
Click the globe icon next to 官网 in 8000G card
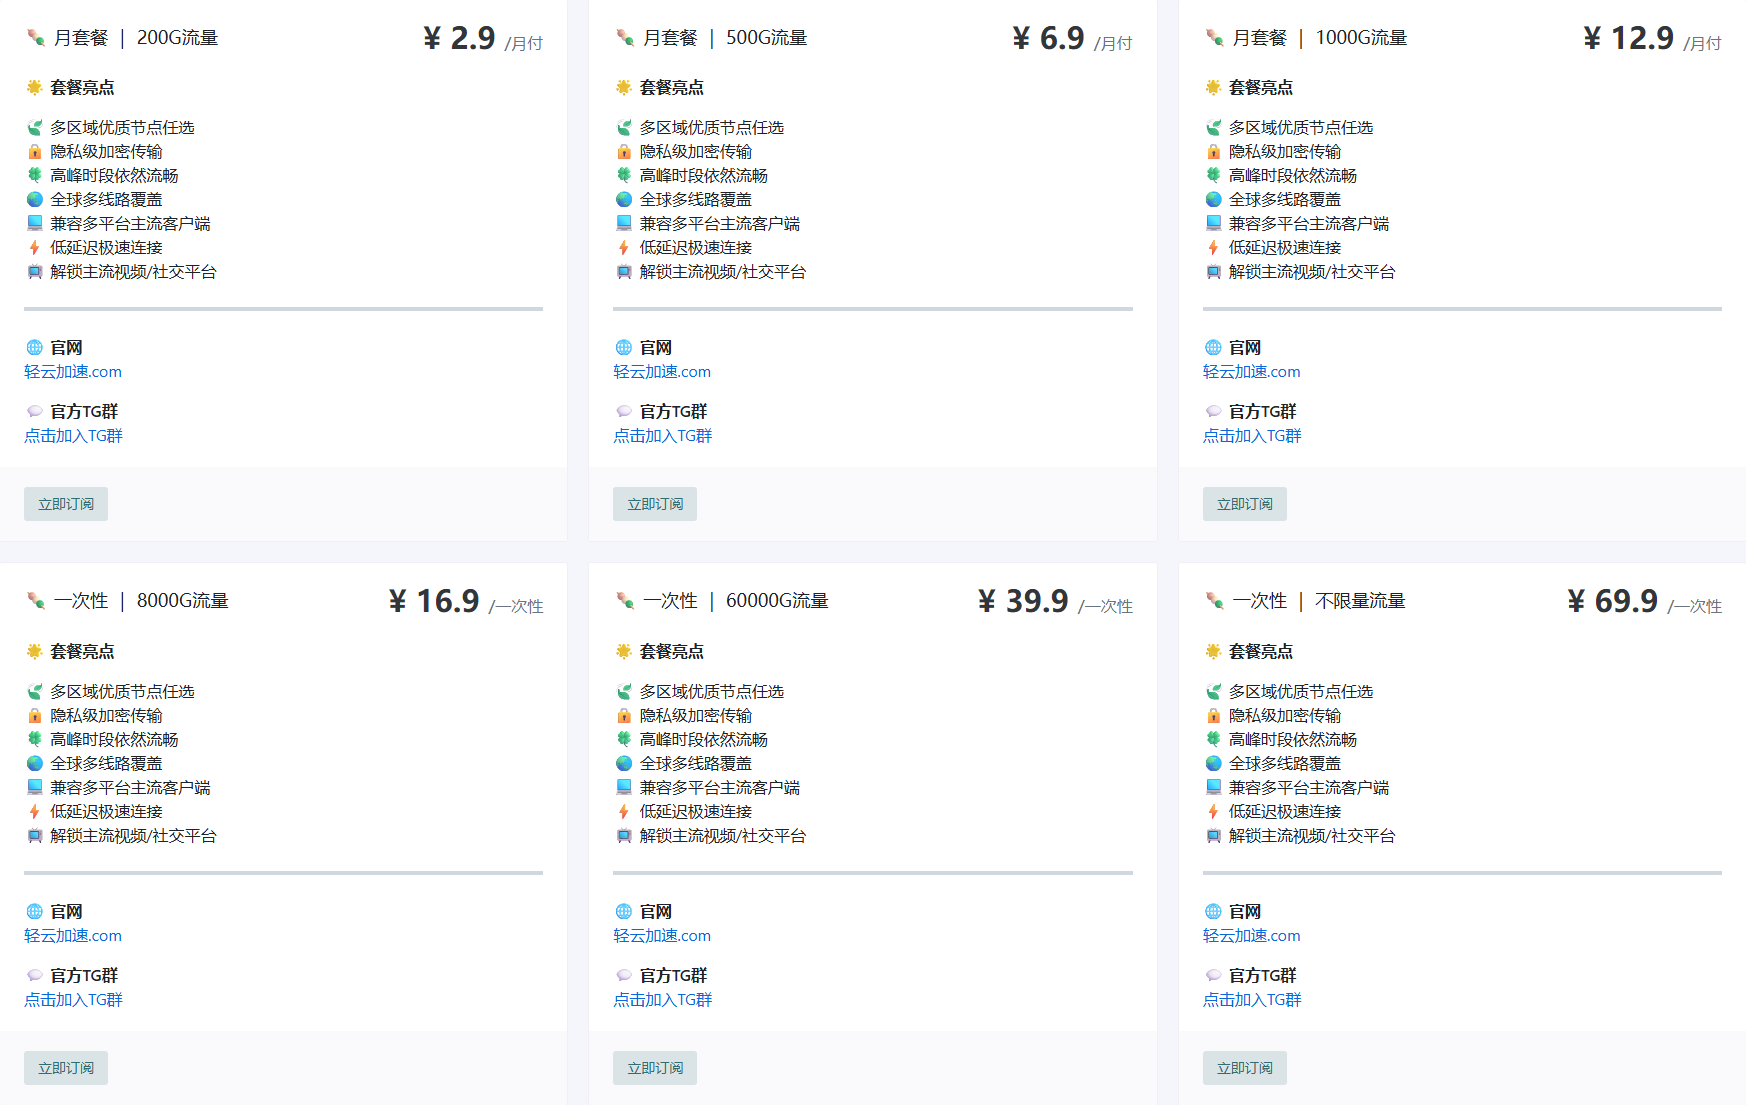tap(35, 912)
